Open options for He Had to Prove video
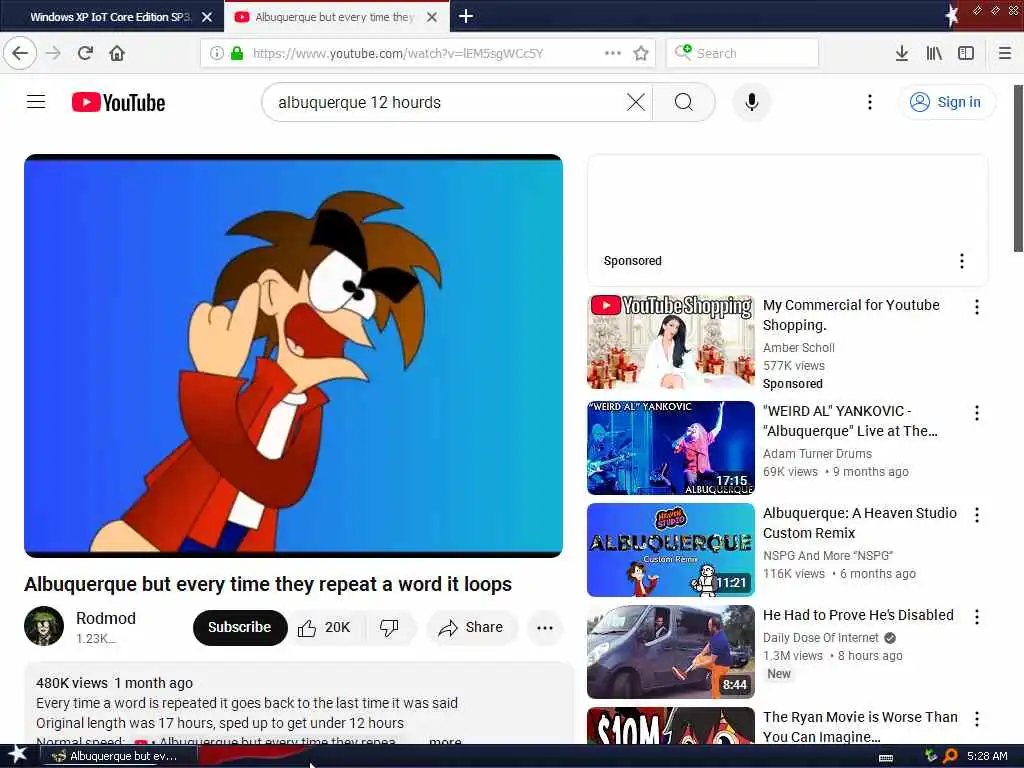1024x768 pixels. (977, 616)
